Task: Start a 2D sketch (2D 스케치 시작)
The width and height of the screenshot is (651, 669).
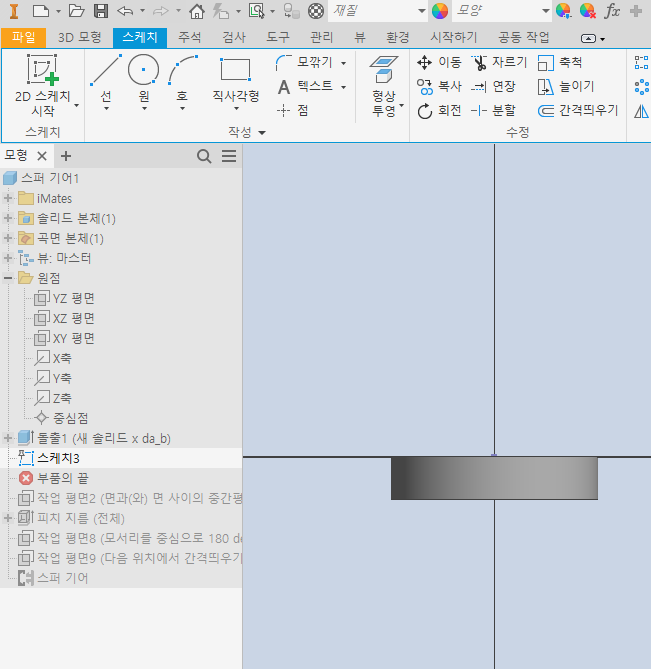Action: click(43, 85)
